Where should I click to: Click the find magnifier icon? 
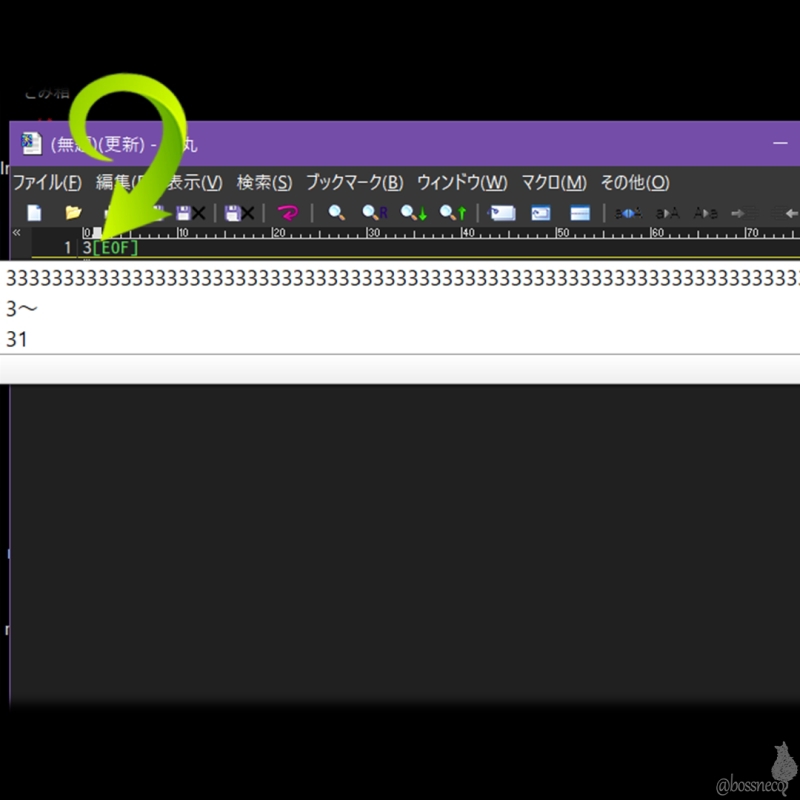[x=337, y=213]
